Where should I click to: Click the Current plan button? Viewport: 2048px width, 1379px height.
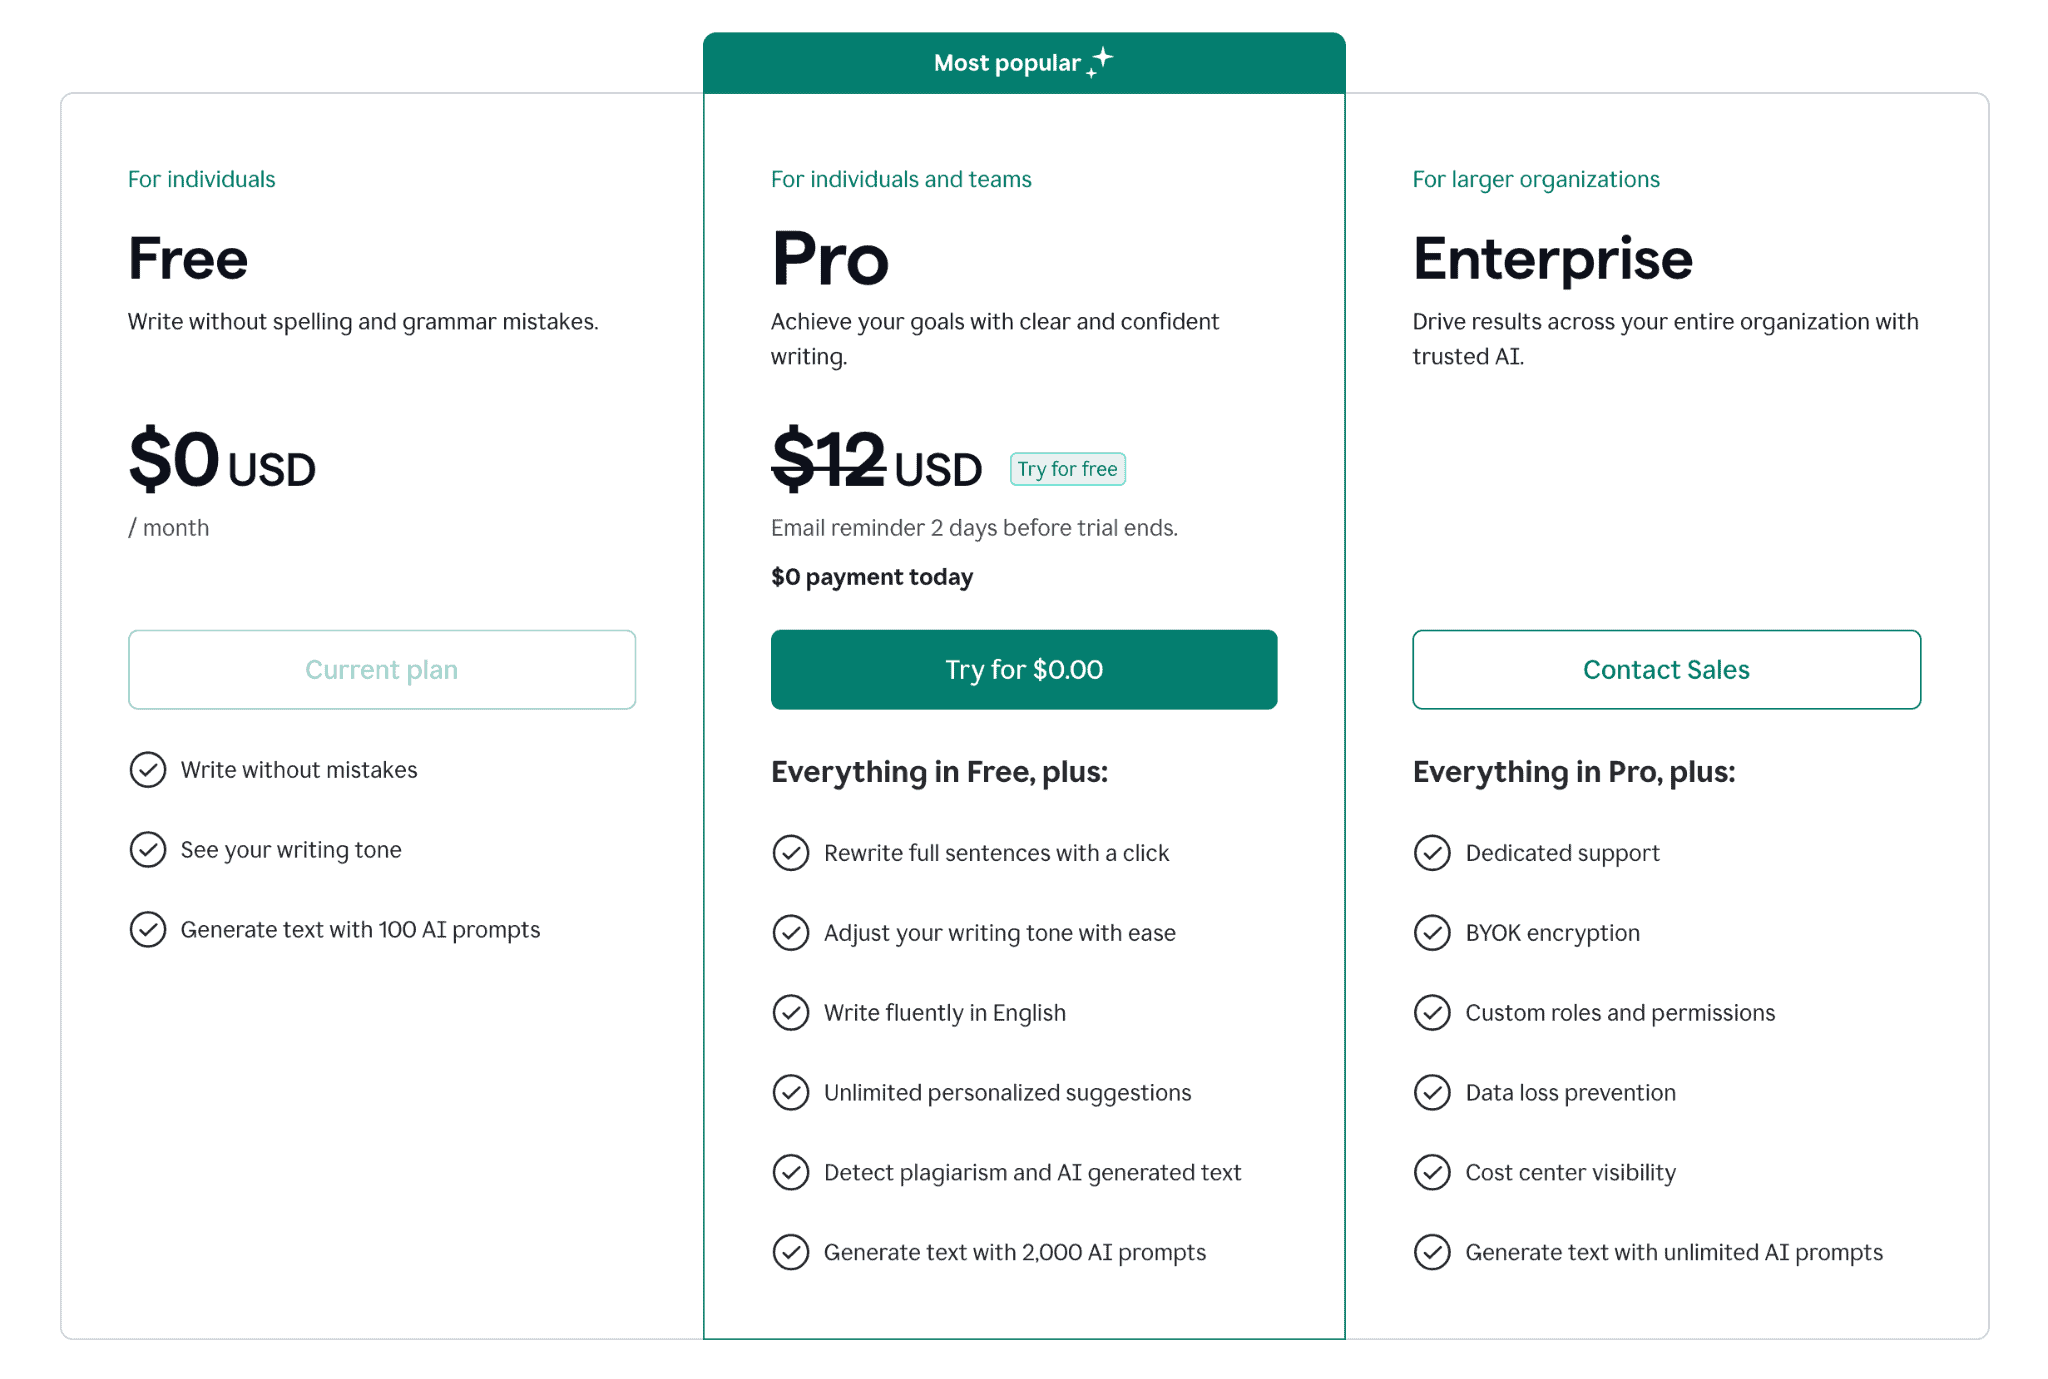tap(382, 670)
